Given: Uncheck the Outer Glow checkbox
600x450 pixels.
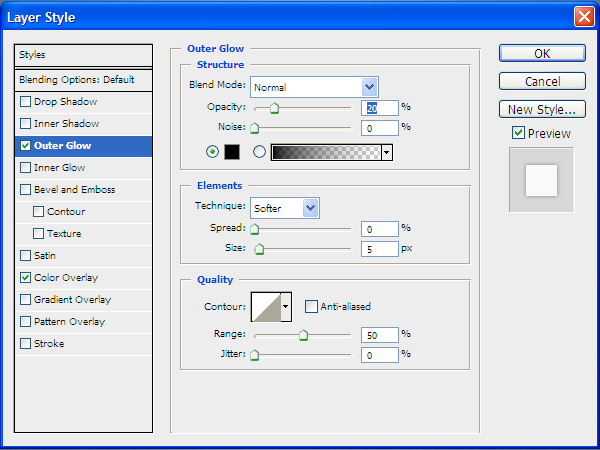Looking at the screenshot, I should (x=25, y=146).
